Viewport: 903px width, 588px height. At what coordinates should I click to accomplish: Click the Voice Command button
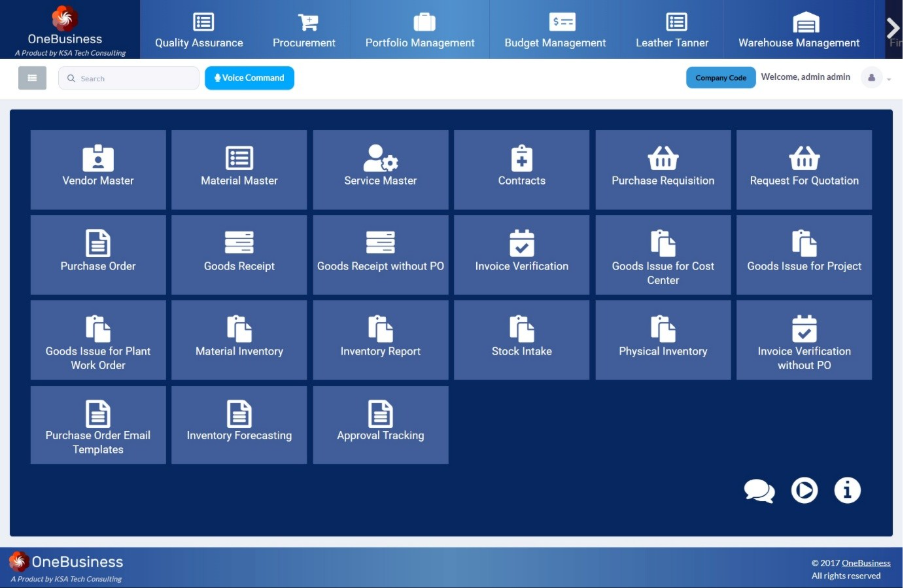click(x=249, y=78)
